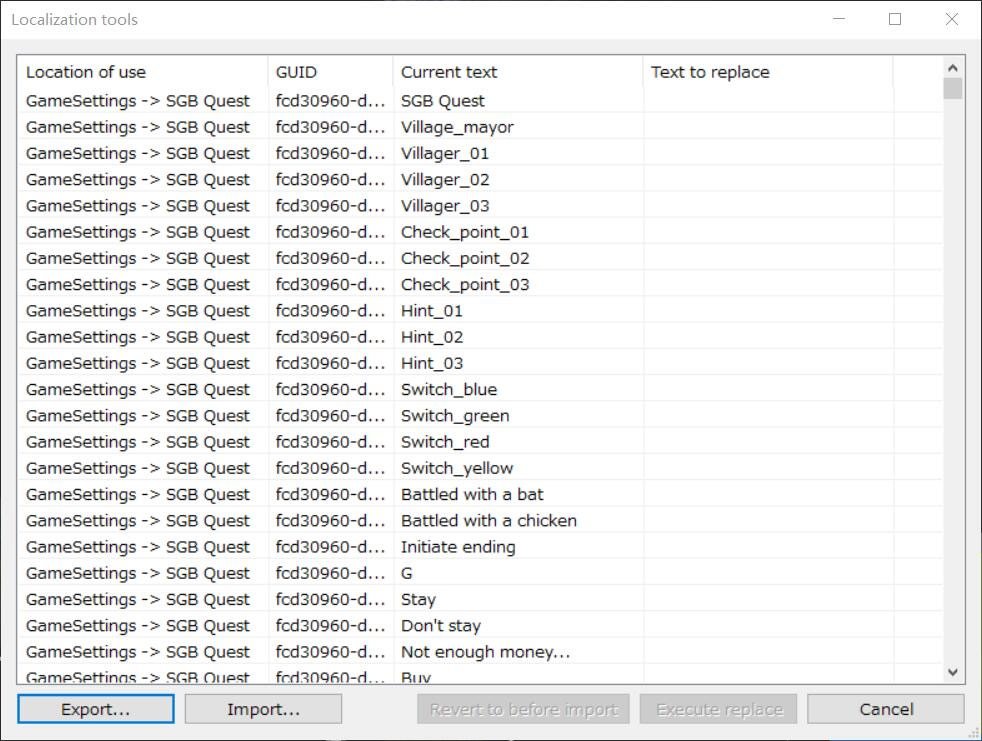The height and width of the screenshot is (741, 982).
Task: Click the 'Initiate ending' entry
Action: tap(480, 547)
